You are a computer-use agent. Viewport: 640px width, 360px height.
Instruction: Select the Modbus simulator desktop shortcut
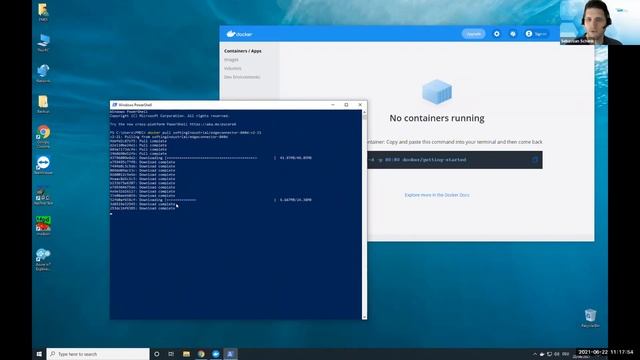(x=43, y=226)
